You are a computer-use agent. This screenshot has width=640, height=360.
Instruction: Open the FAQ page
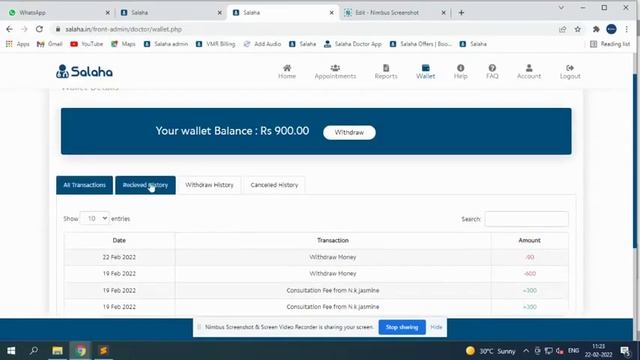coord(492,71)
